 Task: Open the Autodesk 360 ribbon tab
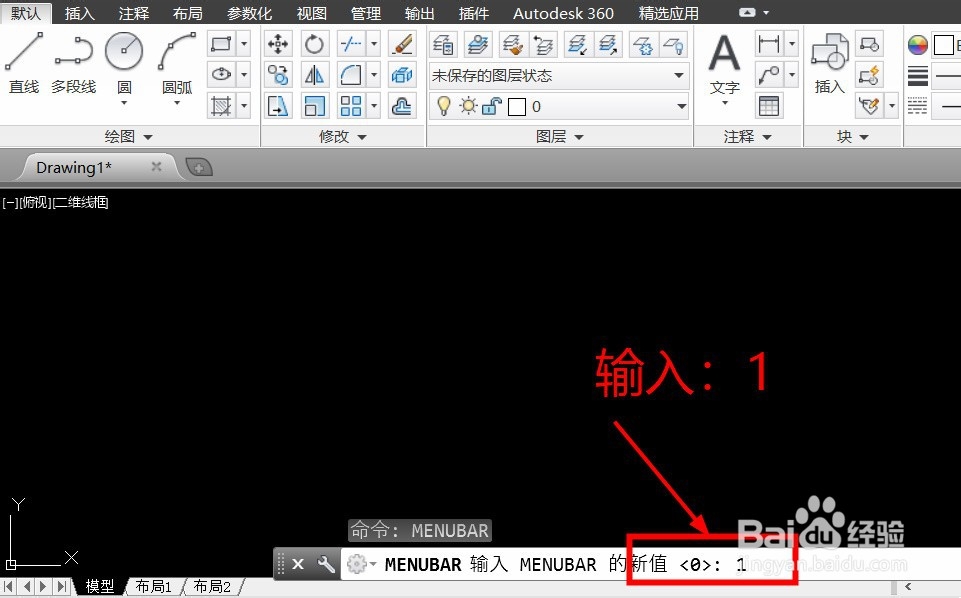tap(563, 13)
